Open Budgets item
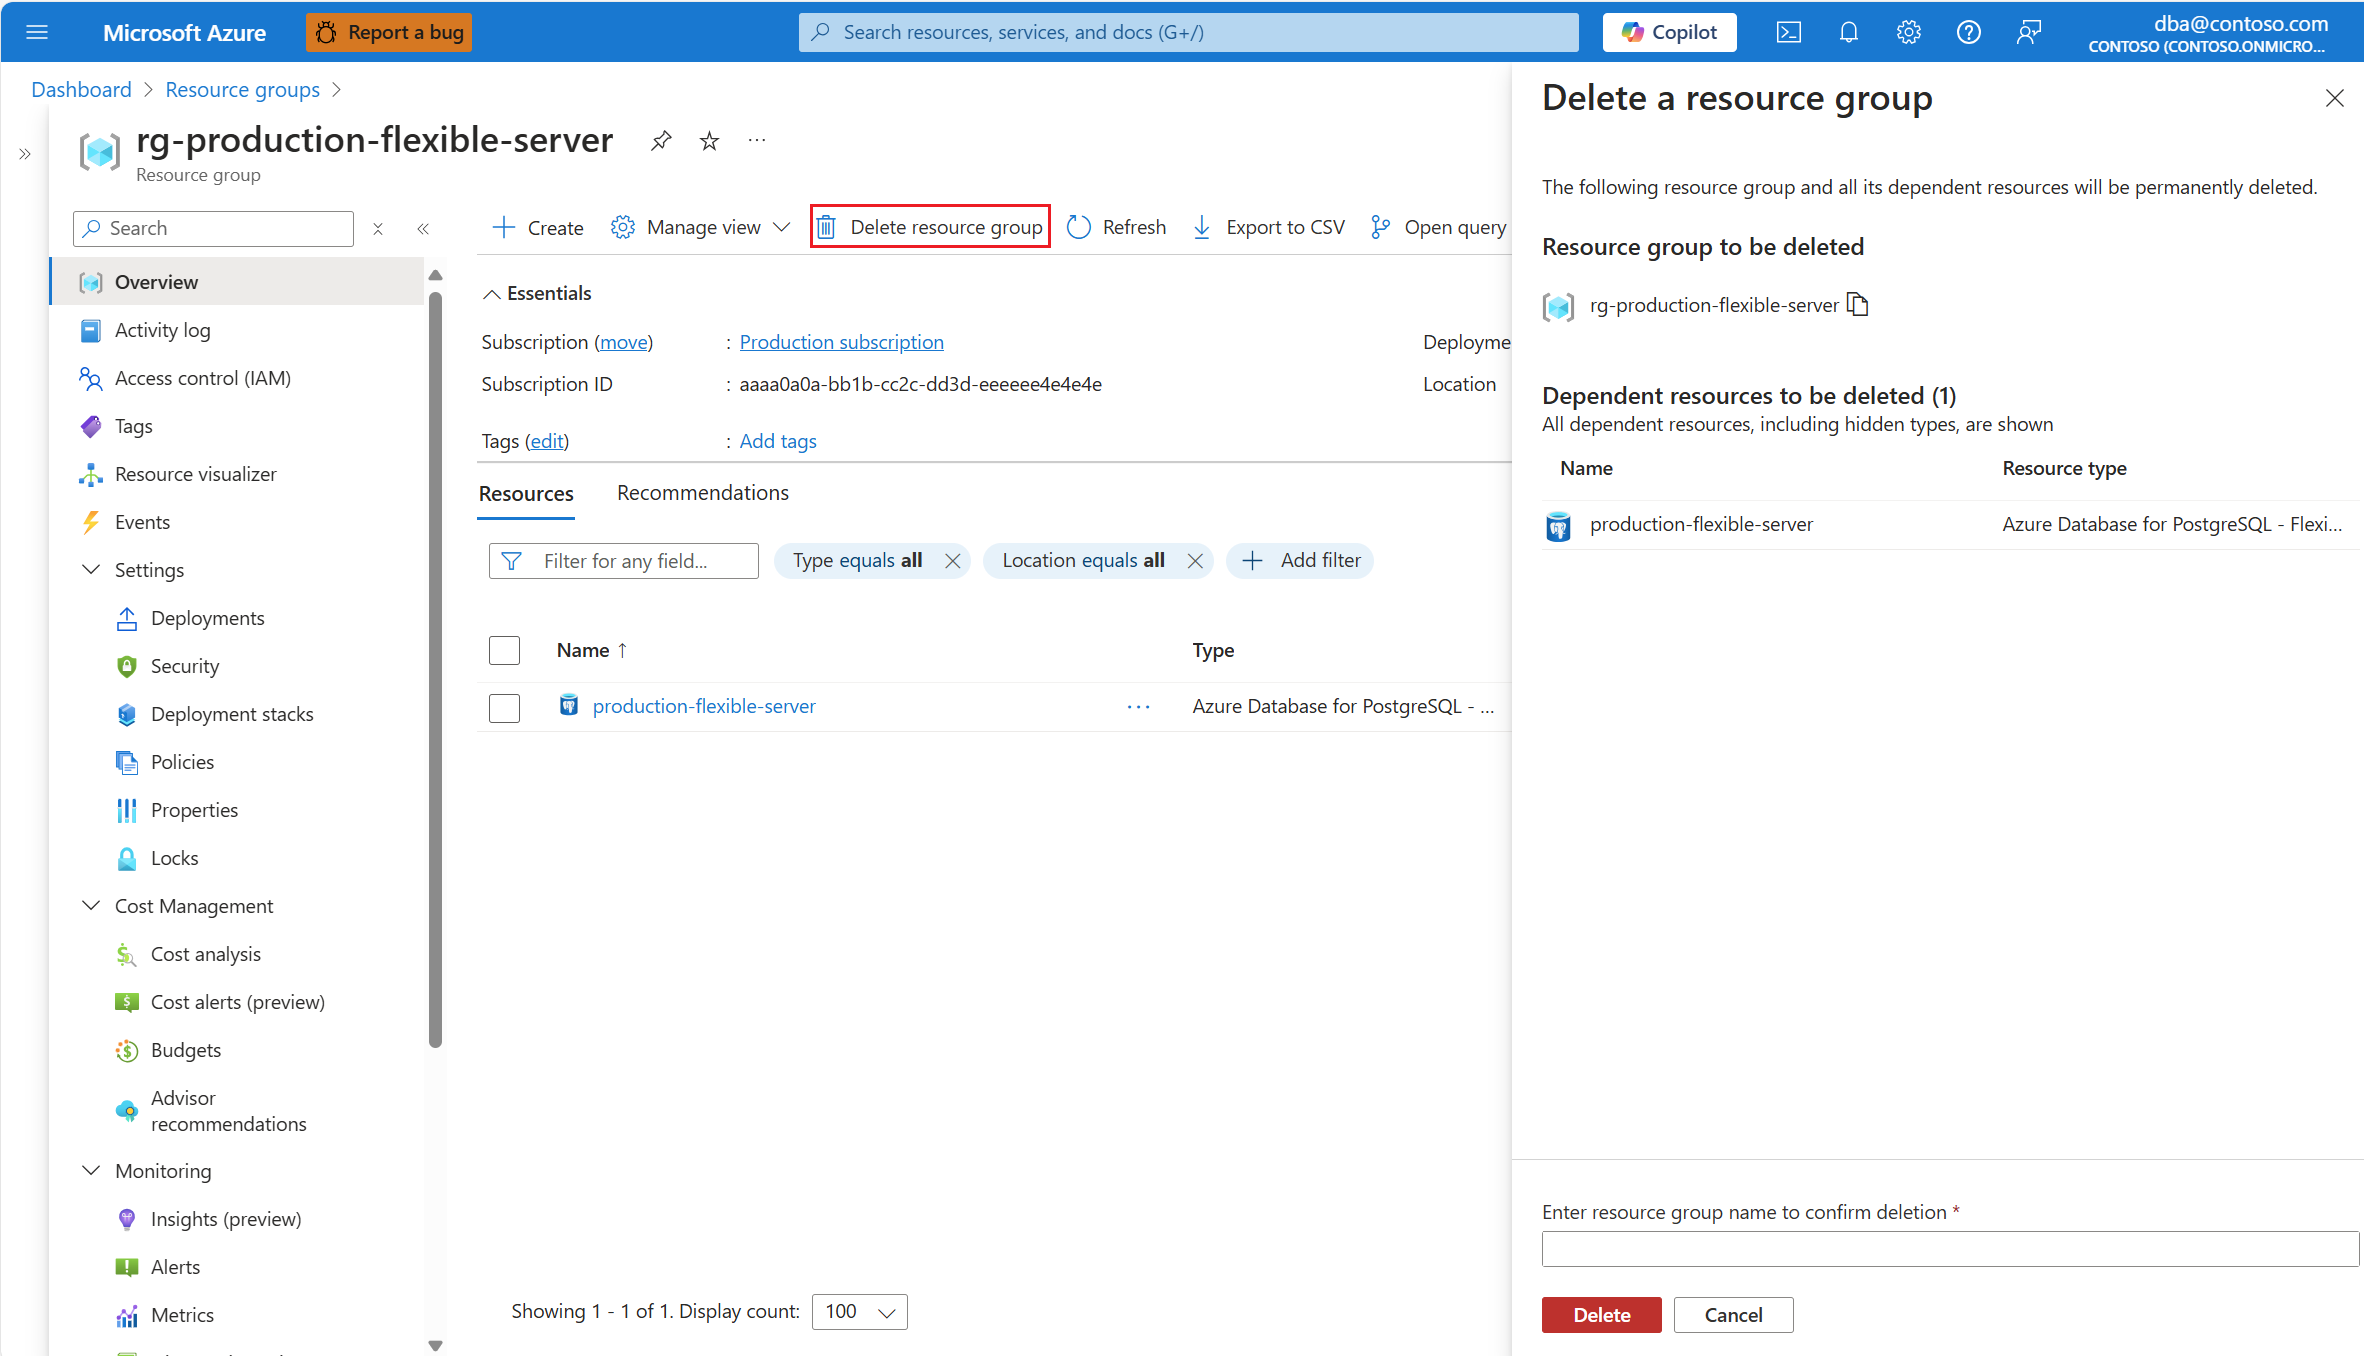The width and height of the screenshot is (2364, 1356). 185,1050
